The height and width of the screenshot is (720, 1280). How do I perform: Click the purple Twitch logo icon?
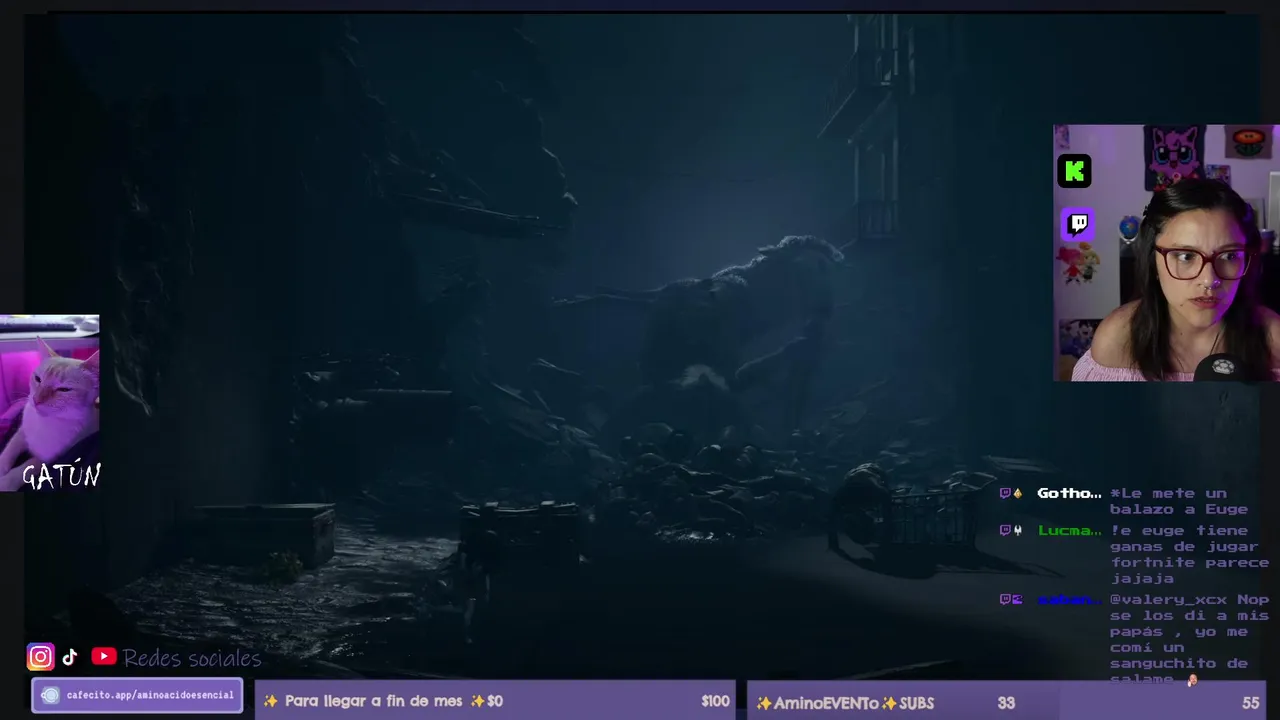tap(1078, 224)
